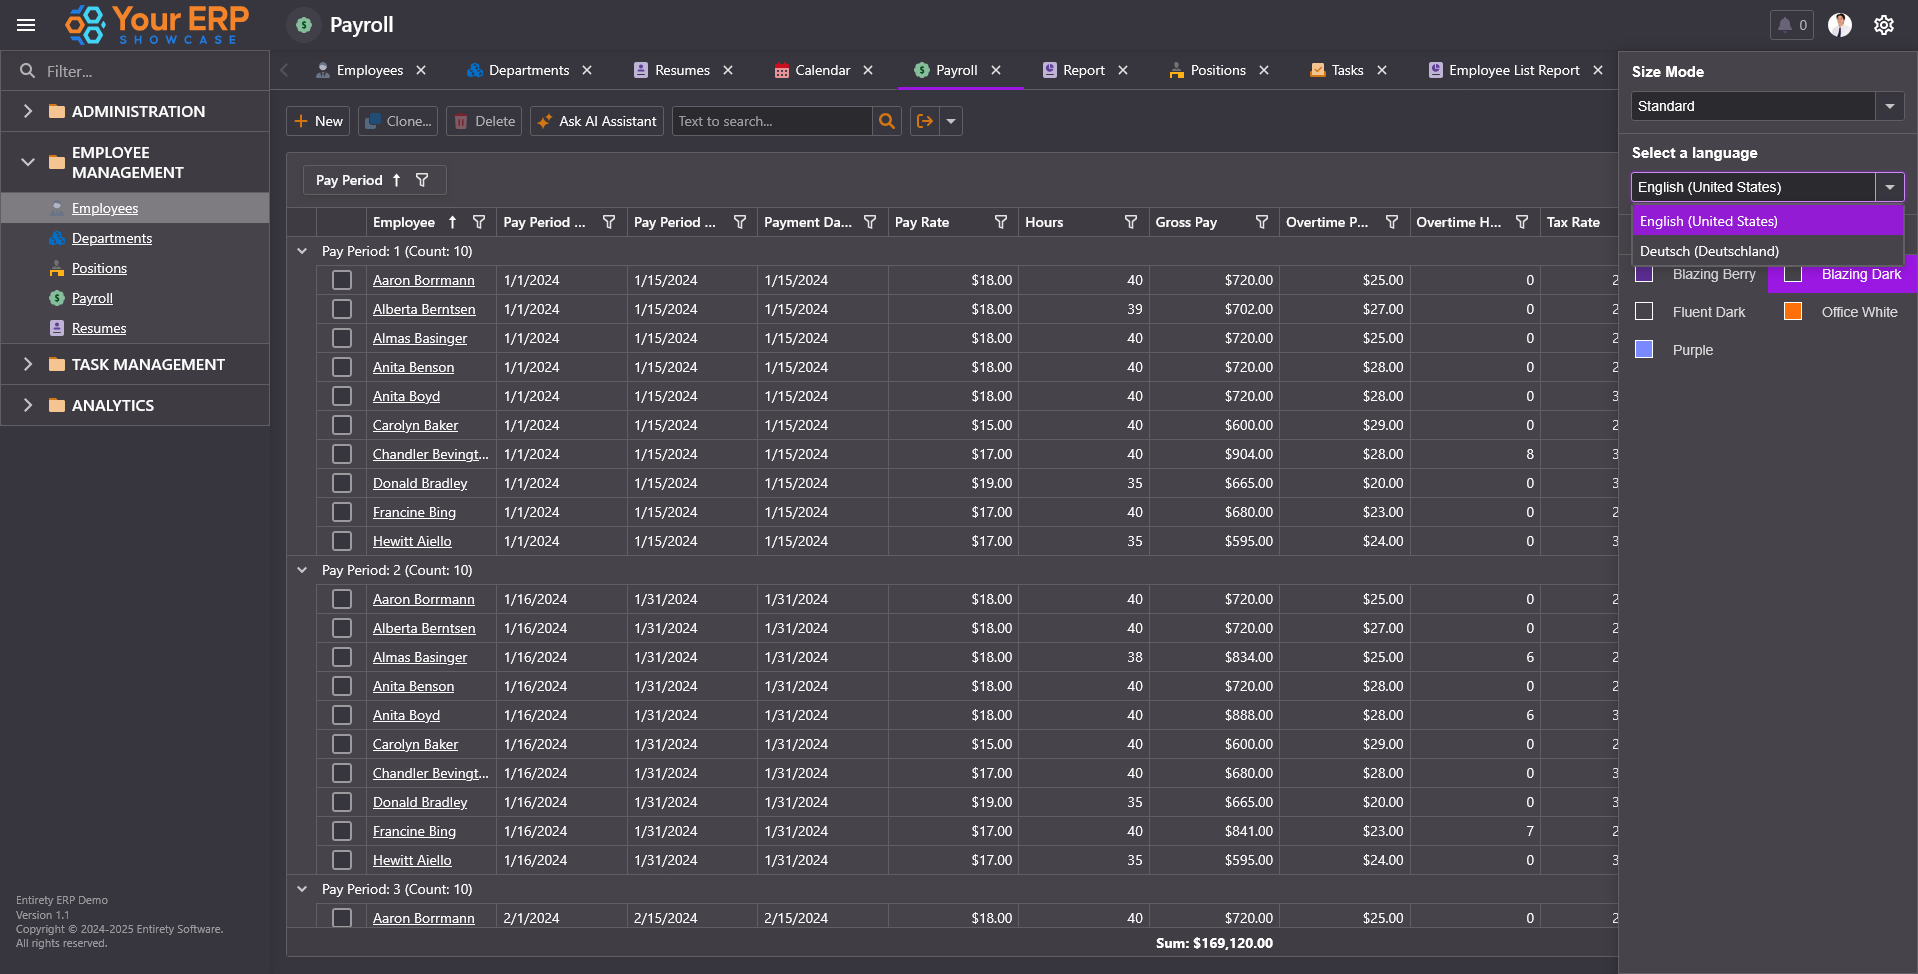Open filter icon on Gross Pay column
Image resolution: width=1918 pixels, height=974 pixels.
pos(1261,222)
